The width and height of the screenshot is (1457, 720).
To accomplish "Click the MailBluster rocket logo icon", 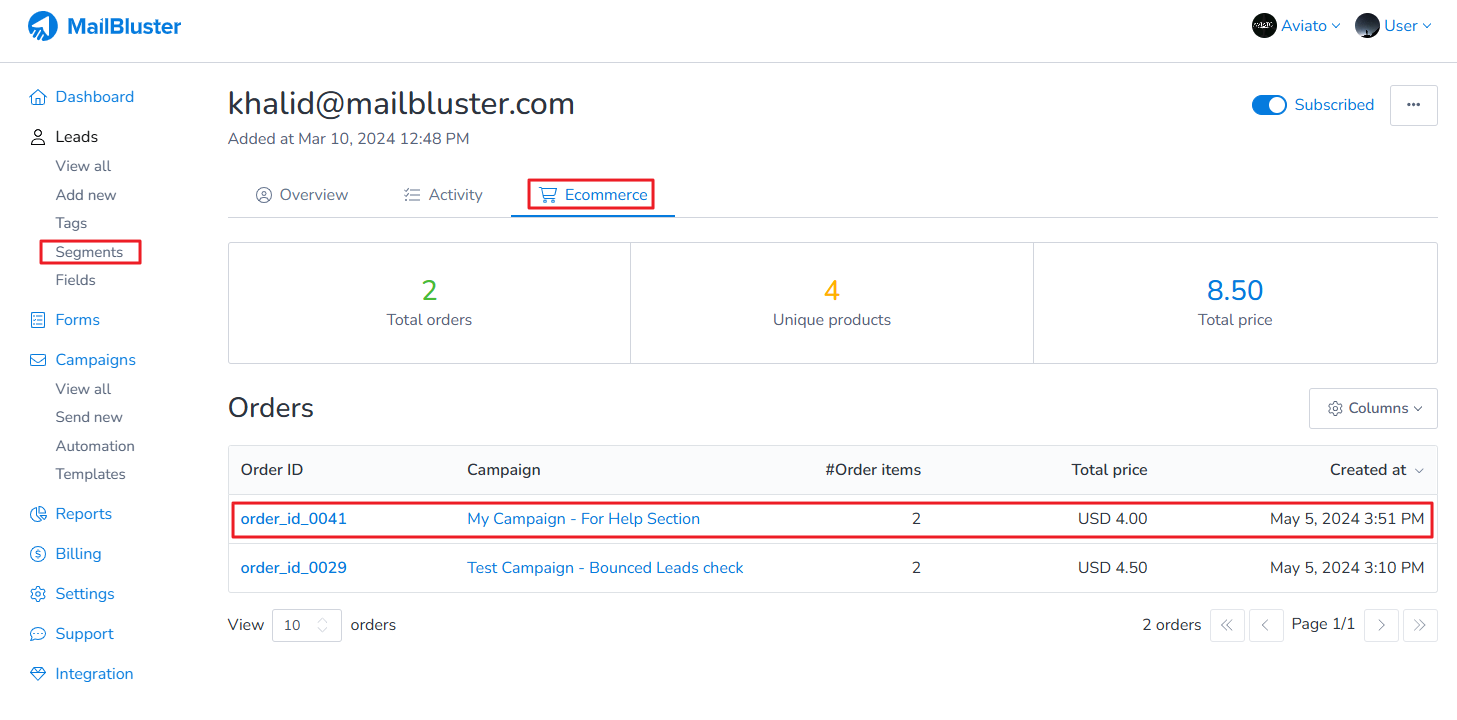I will click(x=43, y=26).
